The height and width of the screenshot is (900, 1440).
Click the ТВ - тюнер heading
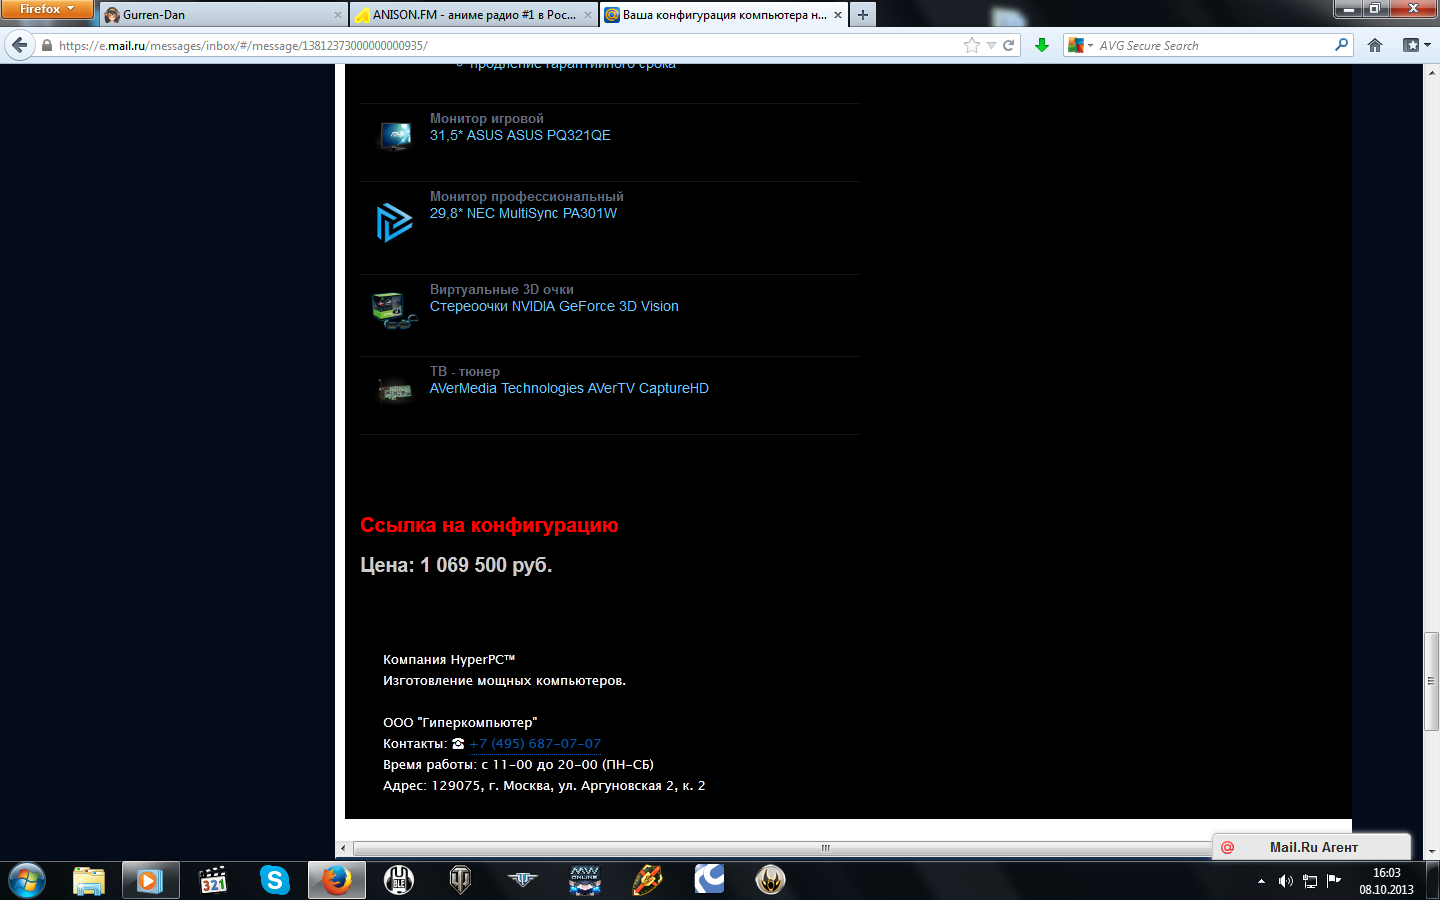pyautogui.click(x=465, y=371)
